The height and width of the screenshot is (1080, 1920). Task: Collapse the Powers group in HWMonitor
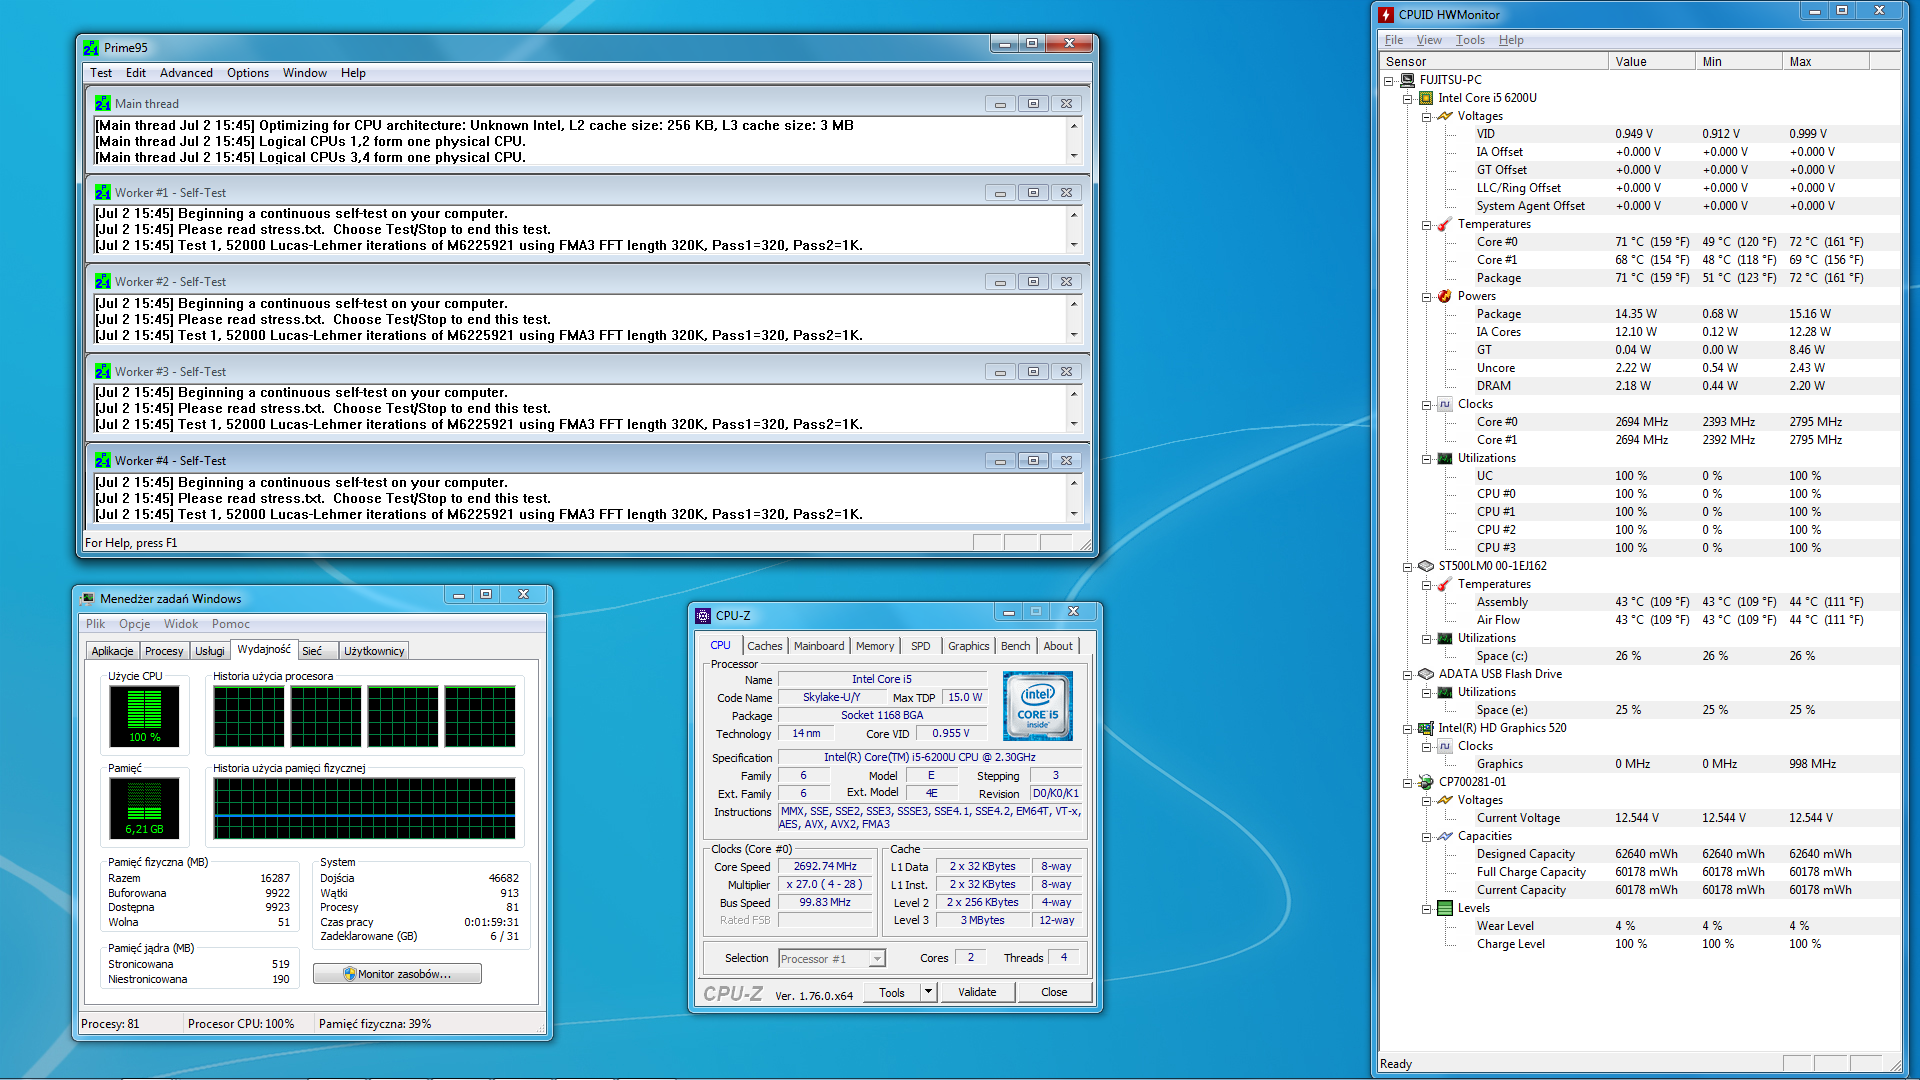1427,297
